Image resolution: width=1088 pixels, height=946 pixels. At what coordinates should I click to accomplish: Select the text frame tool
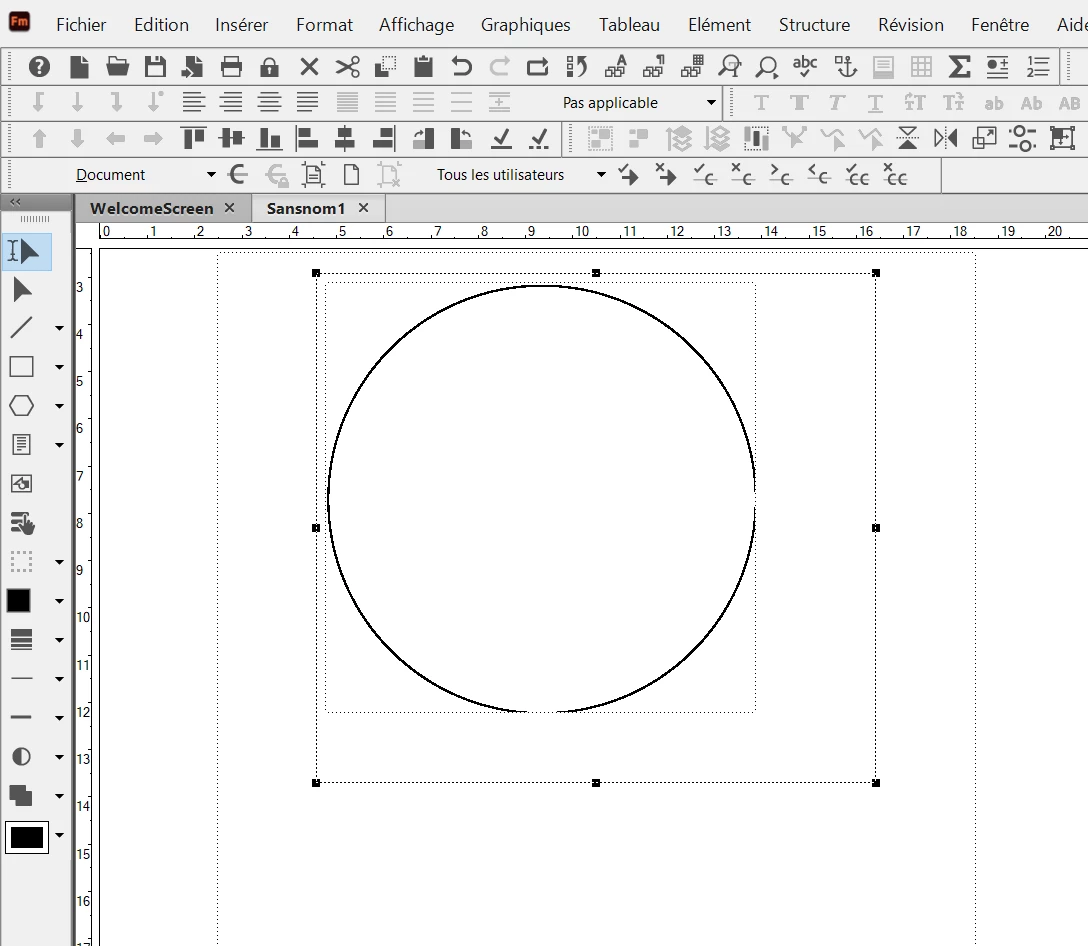[22, 444]
